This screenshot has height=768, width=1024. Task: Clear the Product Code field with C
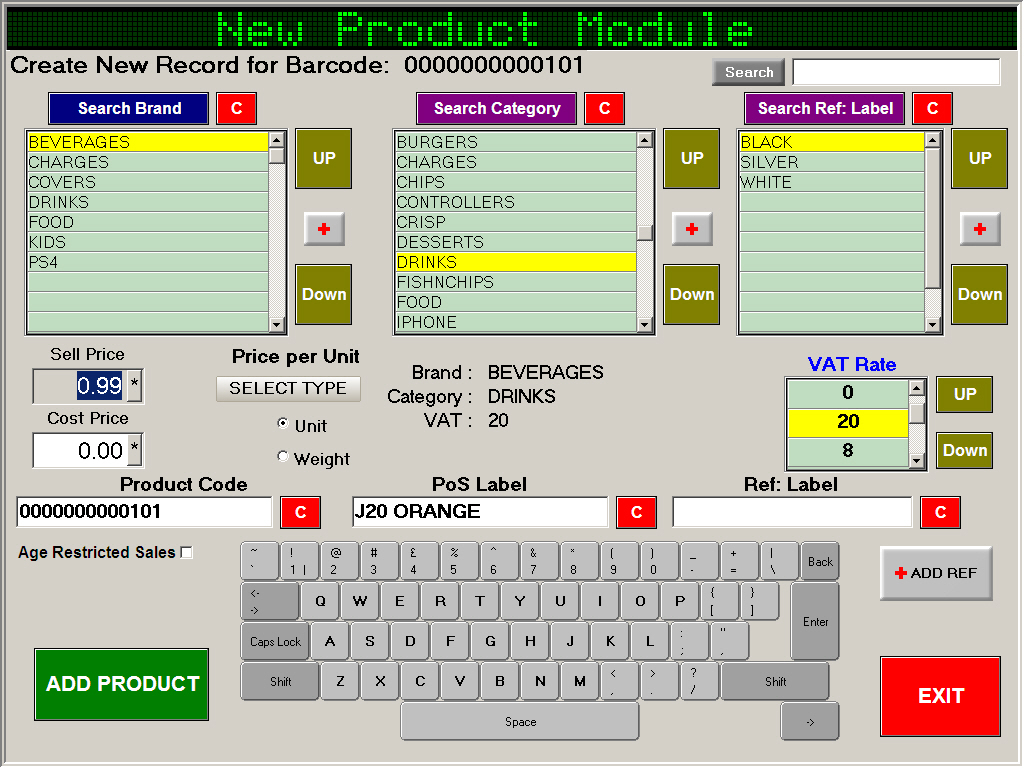pos(300,512)
